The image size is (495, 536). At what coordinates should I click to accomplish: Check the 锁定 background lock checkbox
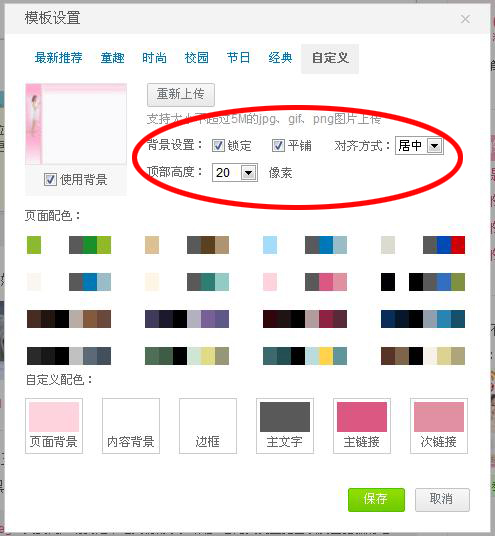(x=218, y=146)
